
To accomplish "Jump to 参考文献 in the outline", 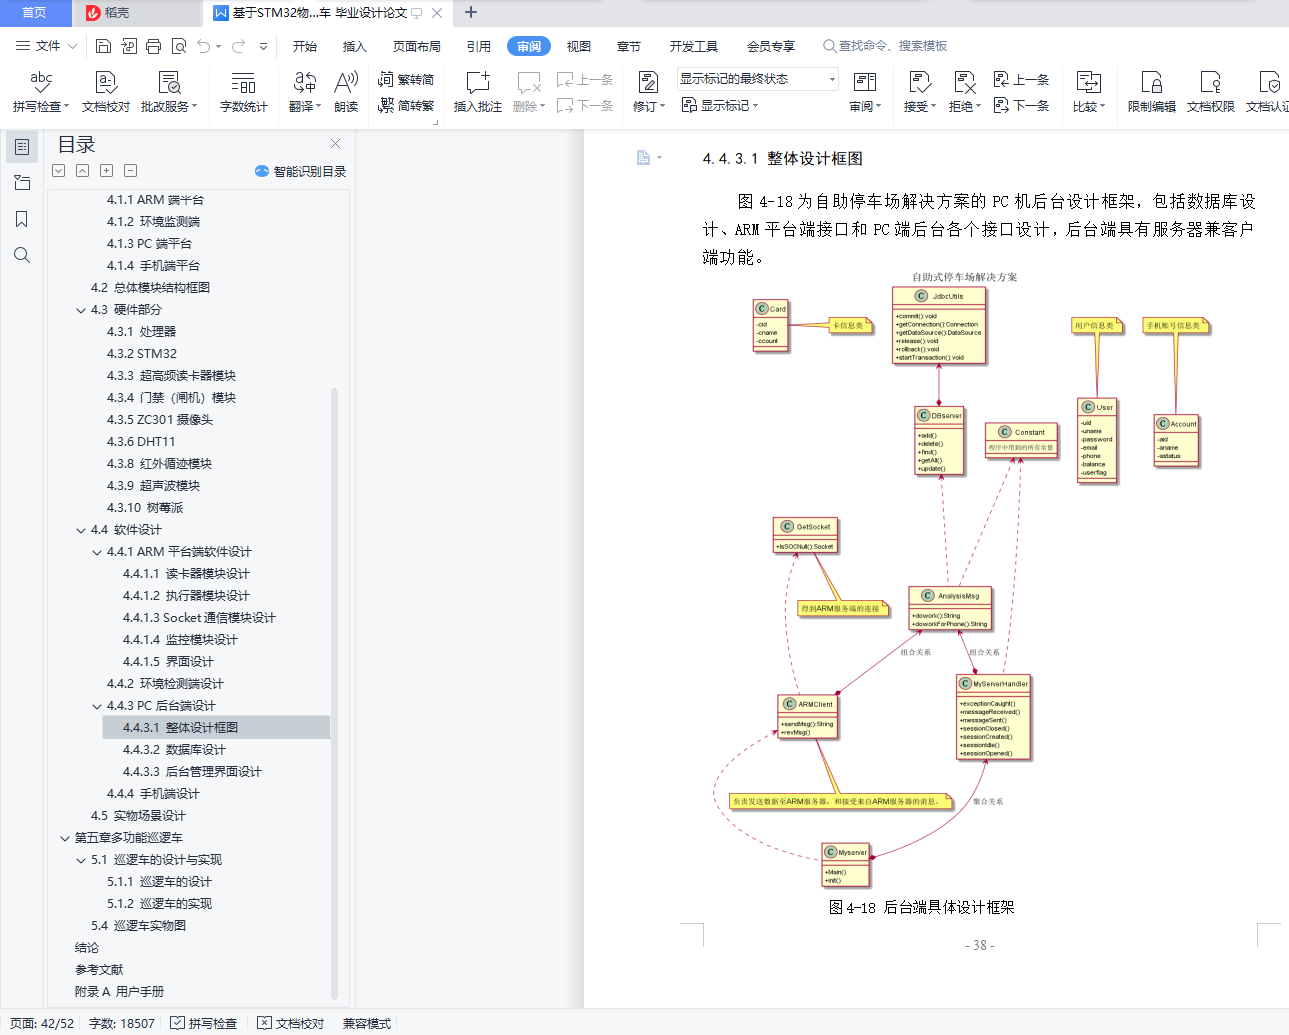I will (99, 970).
